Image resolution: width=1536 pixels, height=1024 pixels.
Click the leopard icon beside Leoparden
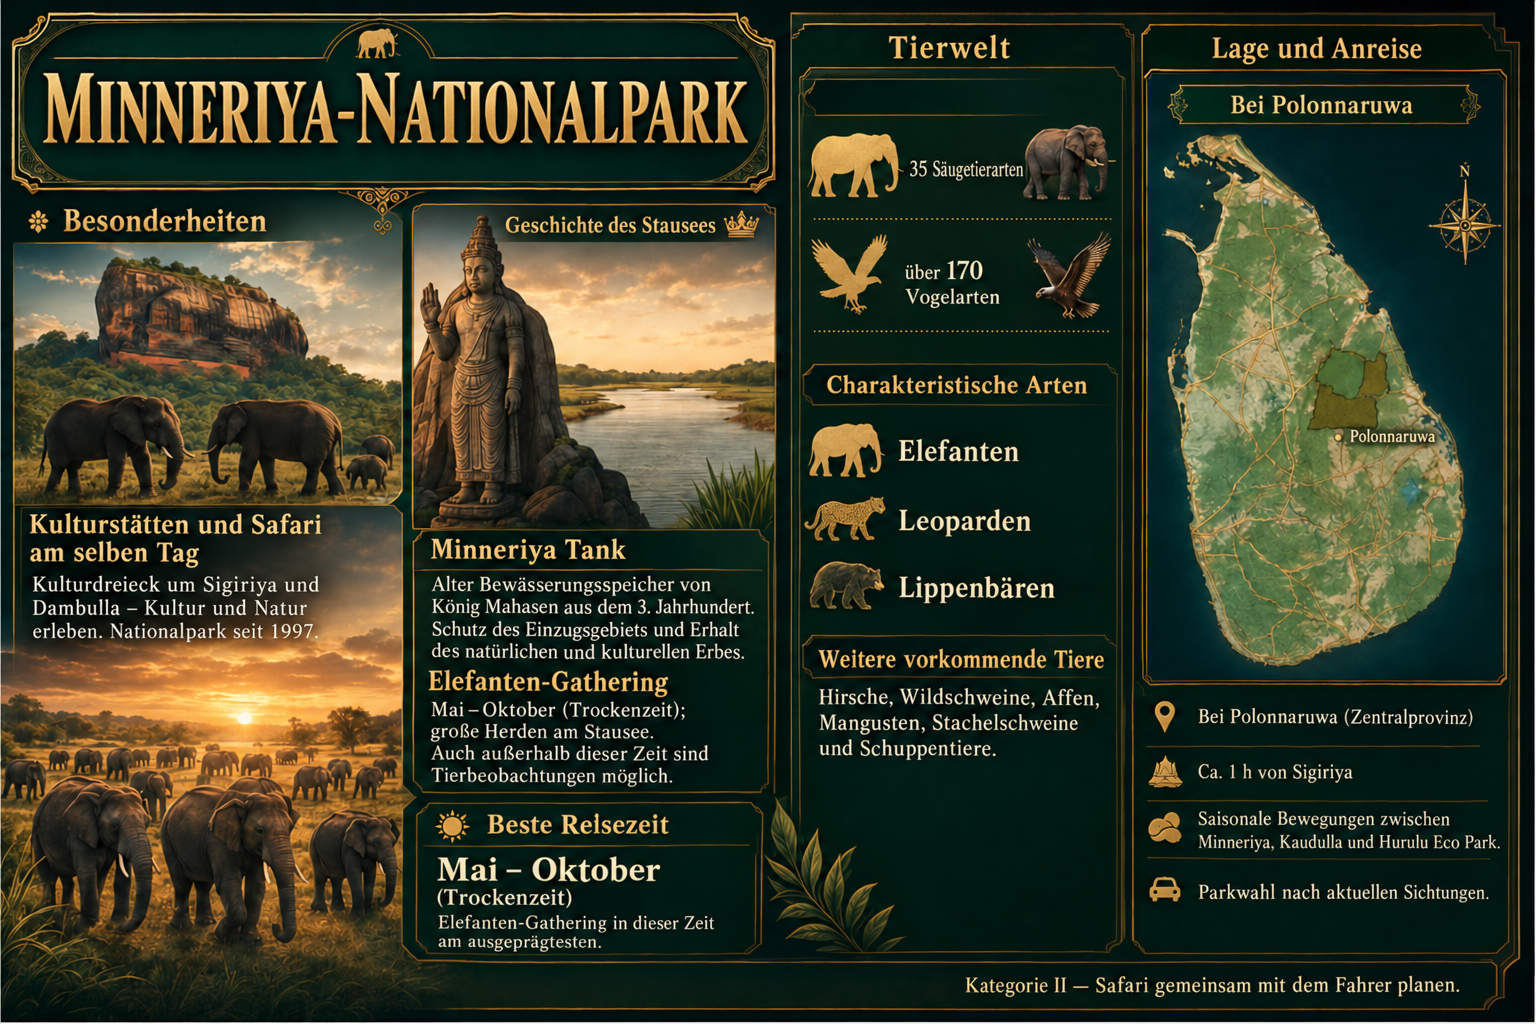click(x=846, y=520)
